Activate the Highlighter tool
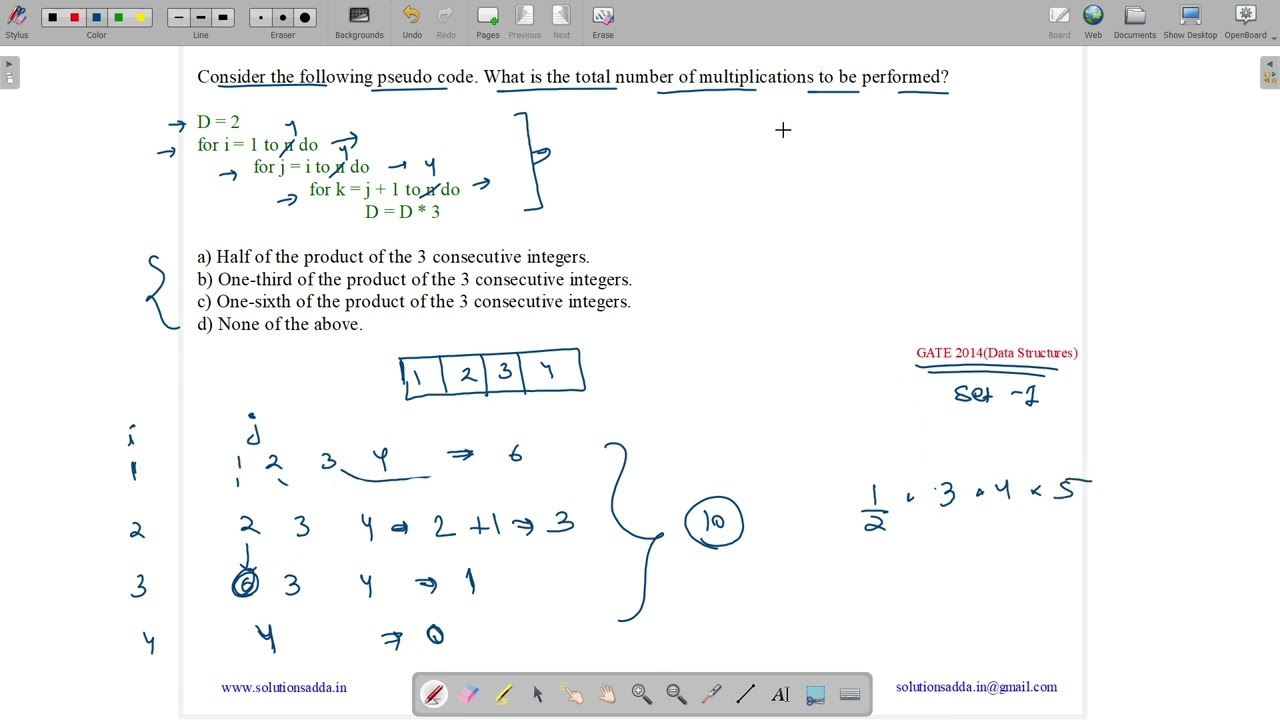The width and height of the screenshot is (1280, 720). click(x=503, y=694)
